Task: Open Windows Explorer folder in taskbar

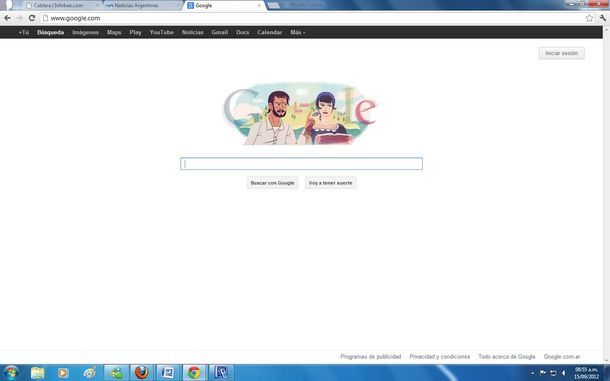Action: pyautogui.click(x=38, y=373)
